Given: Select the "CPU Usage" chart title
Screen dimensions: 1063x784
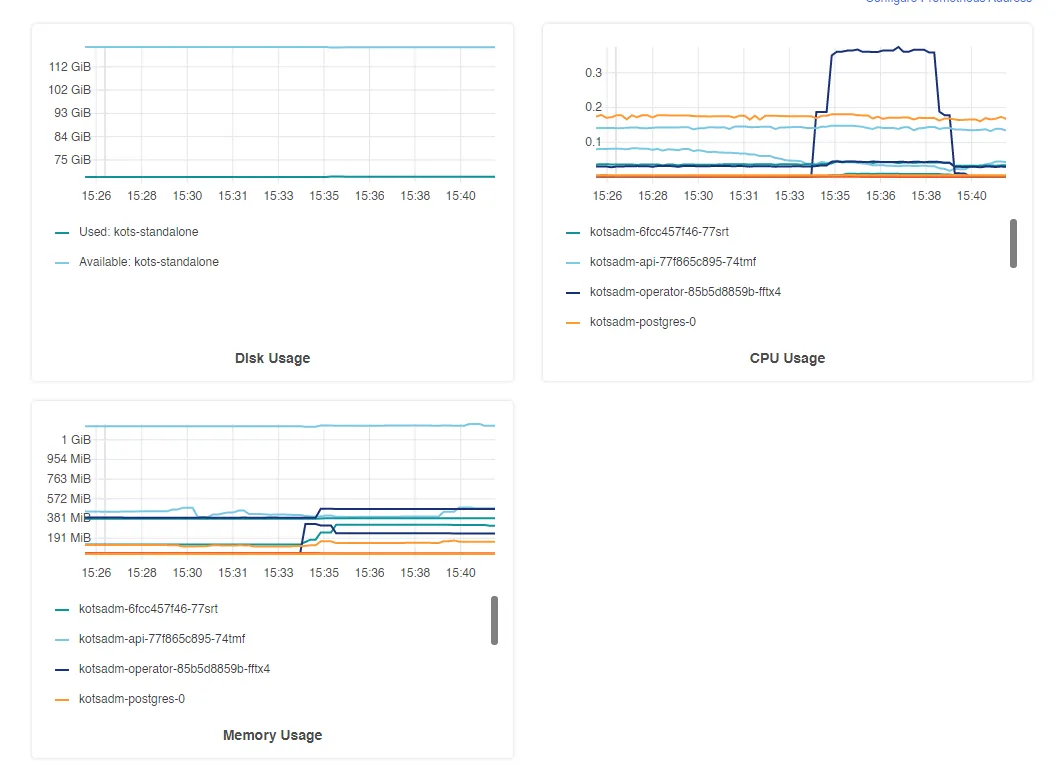Looking at the screenshot, I should (787, 358).
